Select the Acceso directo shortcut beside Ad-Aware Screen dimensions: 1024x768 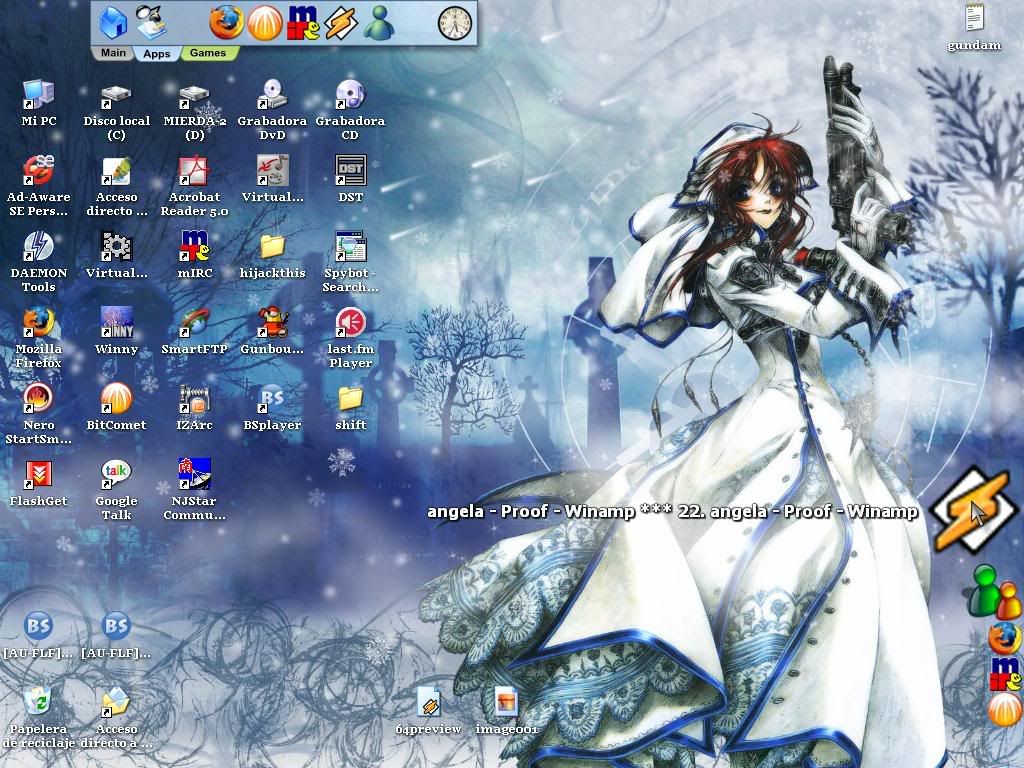coord(116,186)
